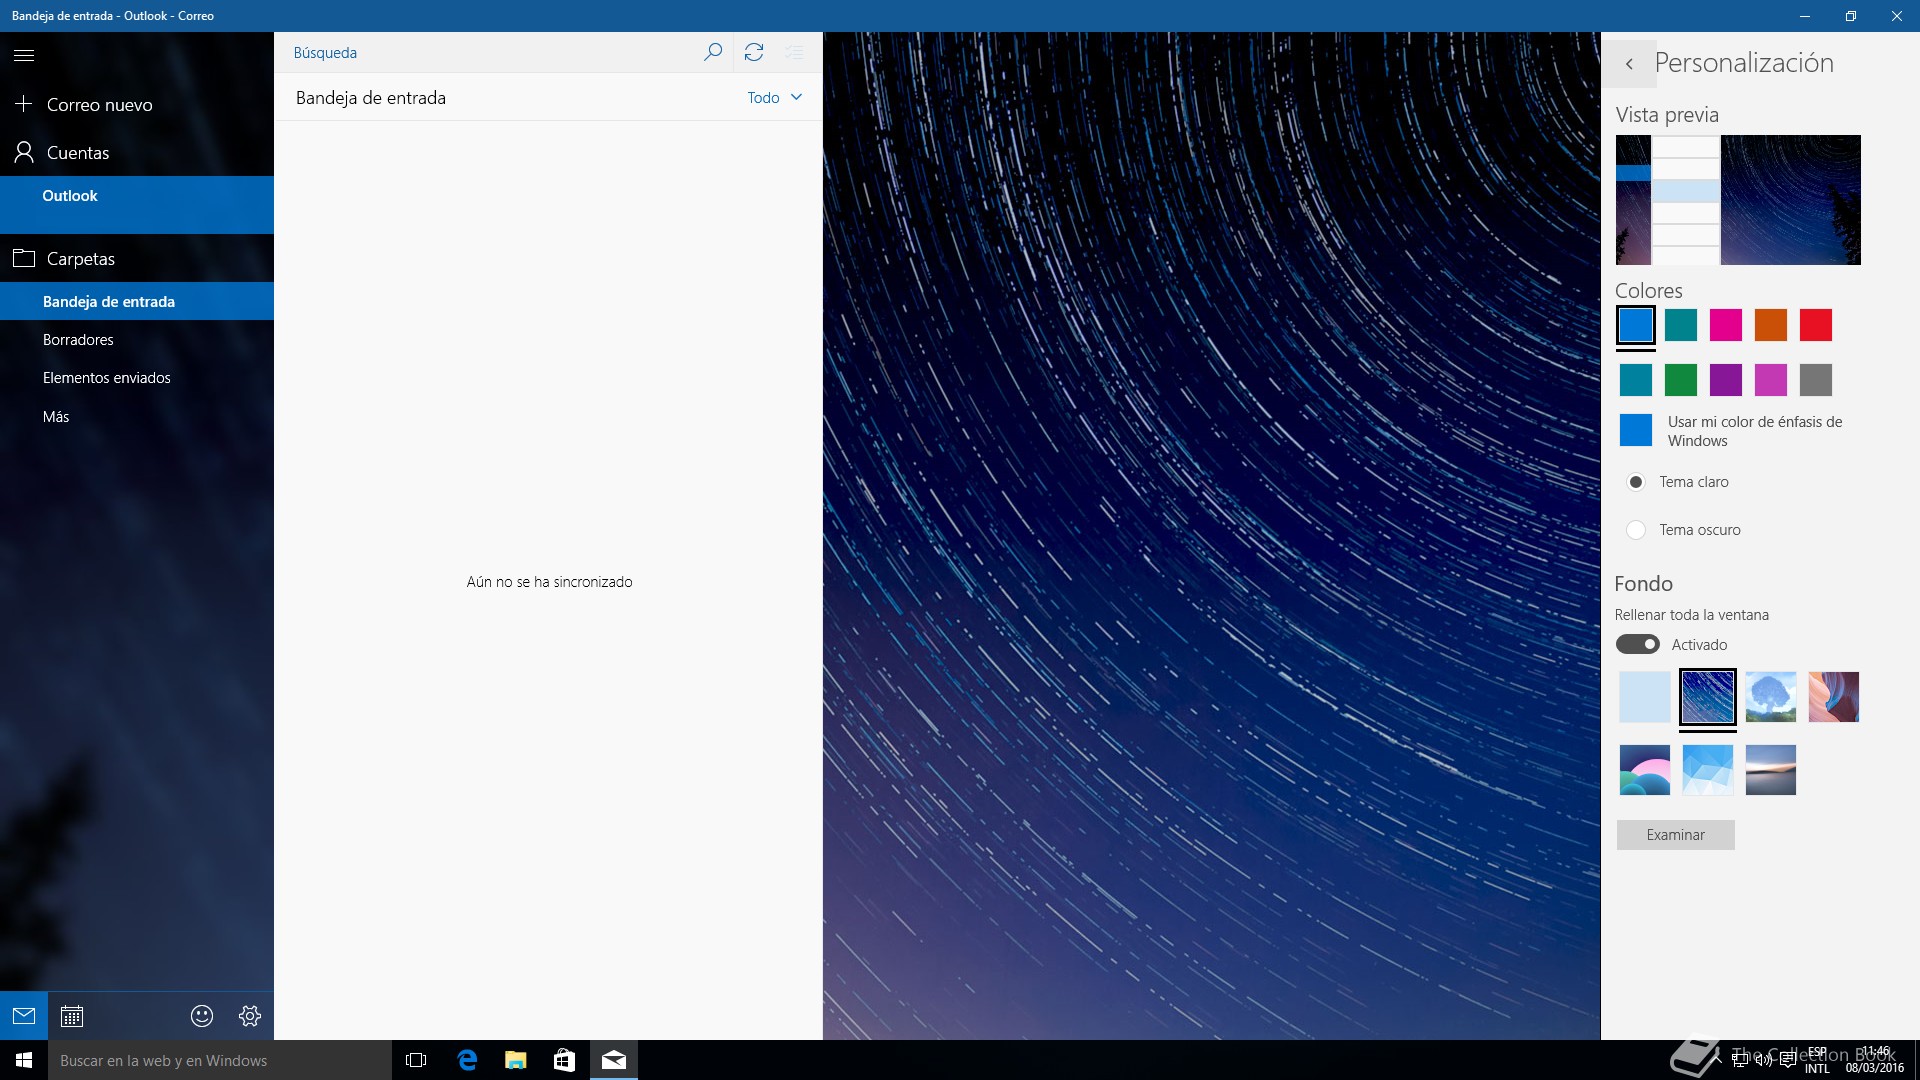Enter selection mode via list icon
The width and height of the screenshot is (1920, 1080).
click(794, 52)
